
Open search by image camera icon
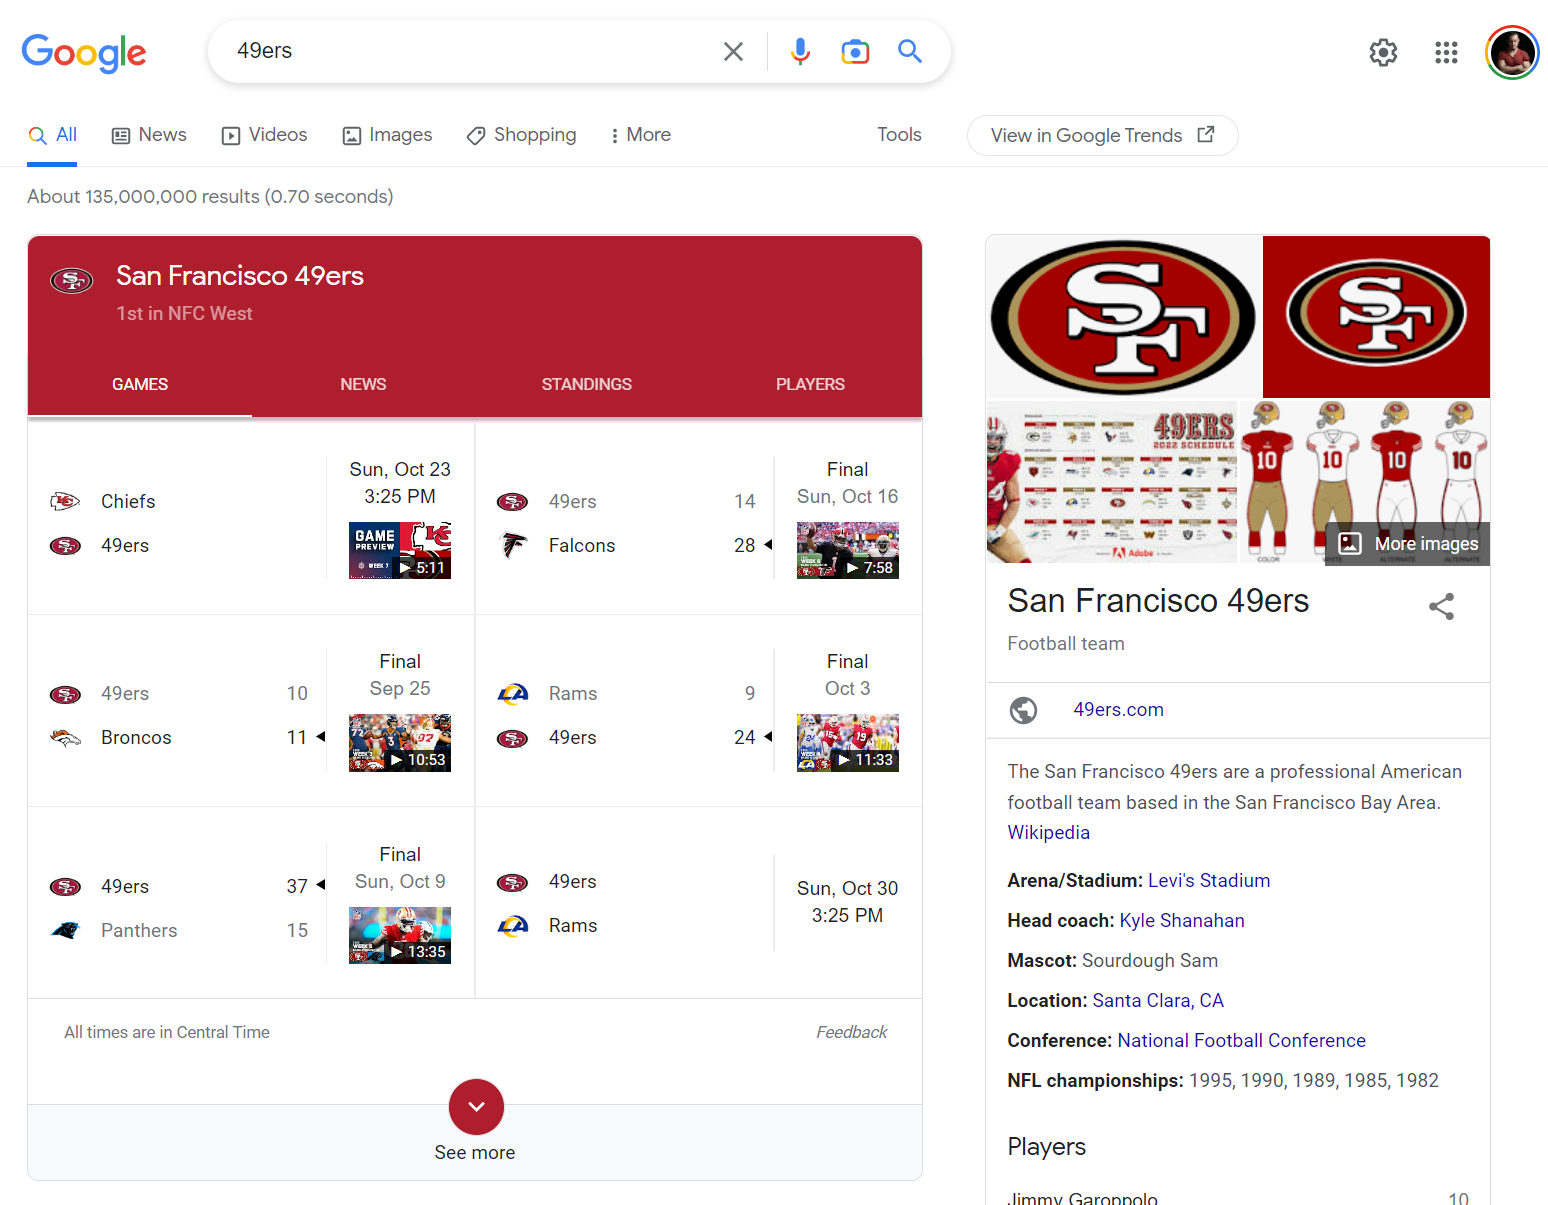click(855, 51)
